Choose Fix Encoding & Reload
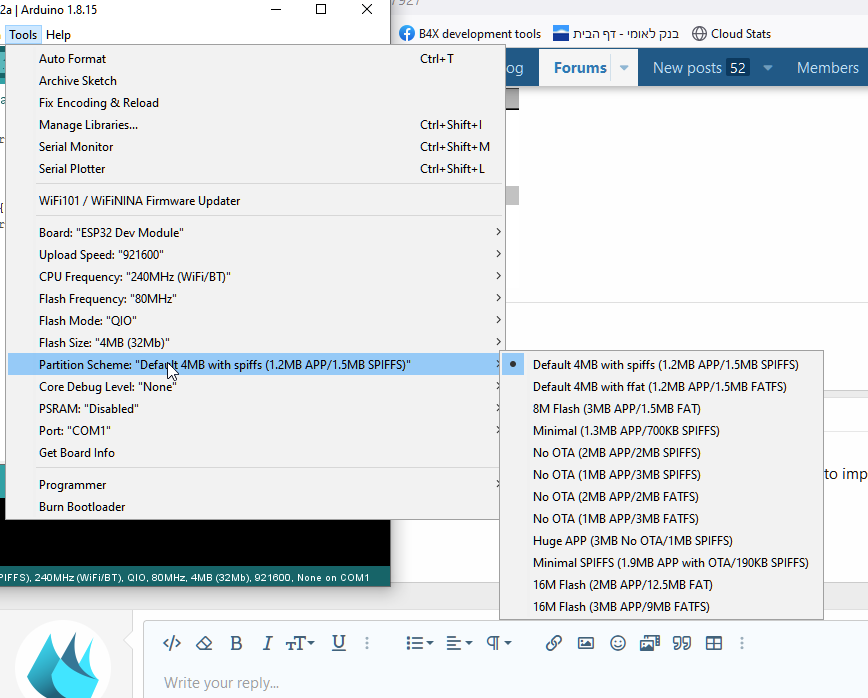 click(255, 103)
